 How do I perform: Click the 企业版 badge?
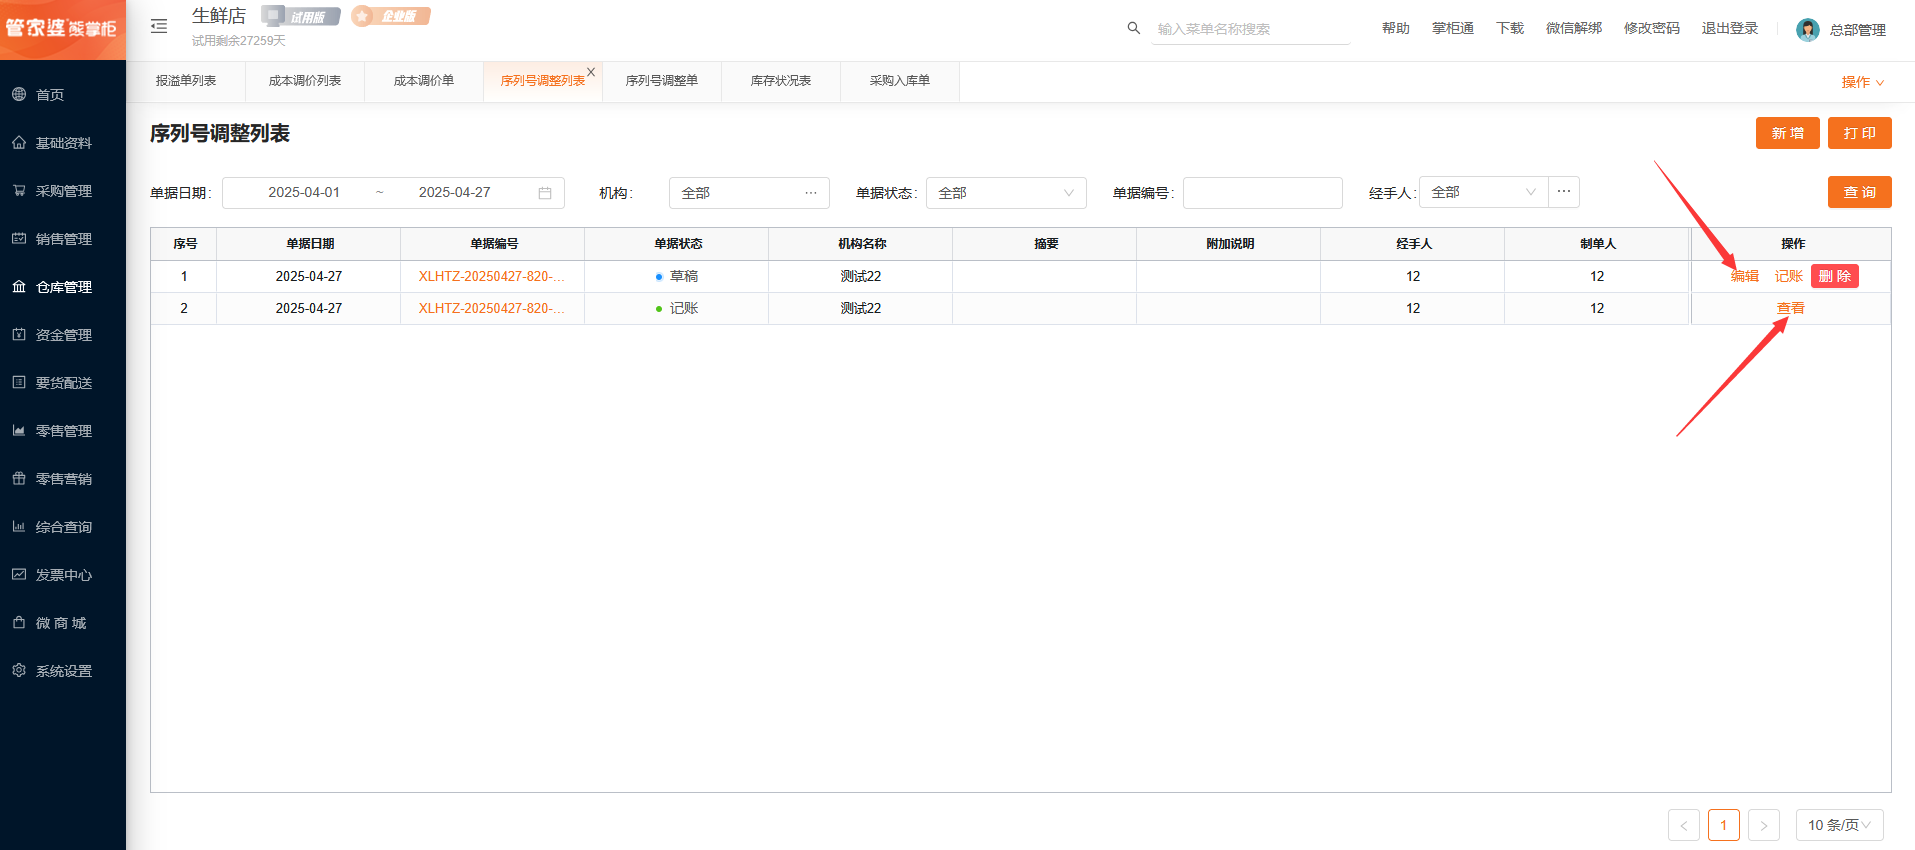391,16
